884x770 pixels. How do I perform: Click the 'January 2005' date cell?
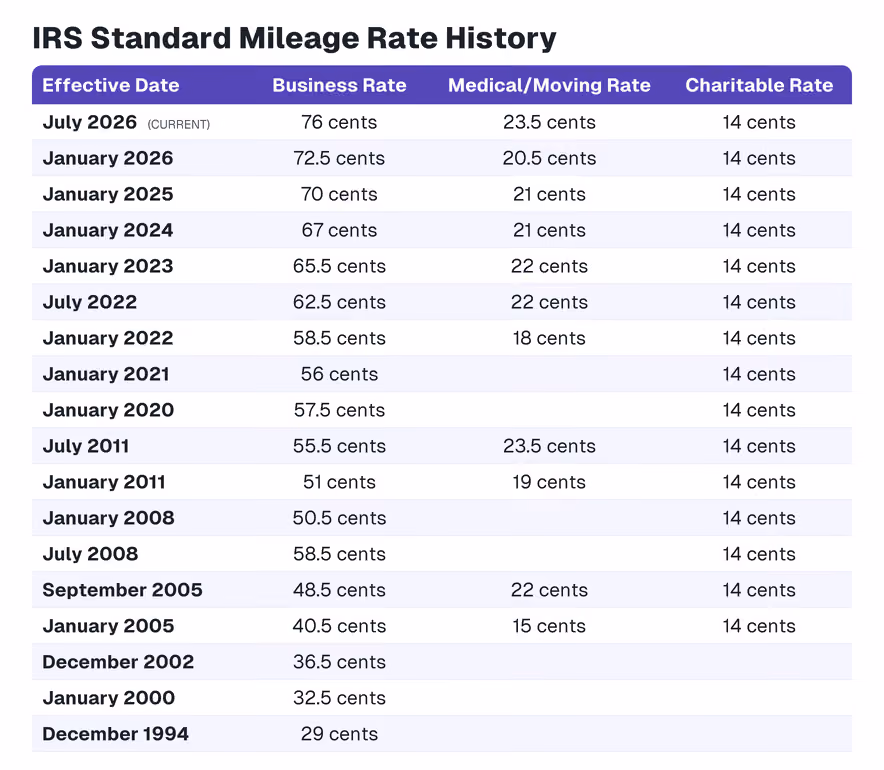click(x=108, y=626)
